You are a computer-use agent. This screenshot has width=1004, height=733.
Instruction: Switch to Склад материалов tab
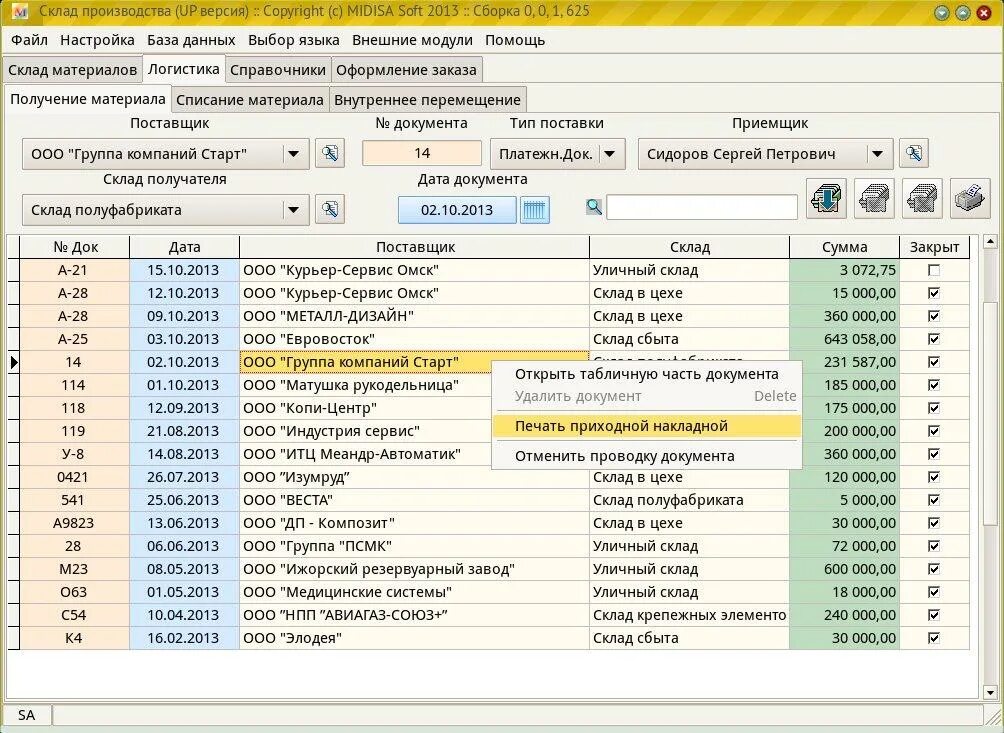tap(72, 70)
